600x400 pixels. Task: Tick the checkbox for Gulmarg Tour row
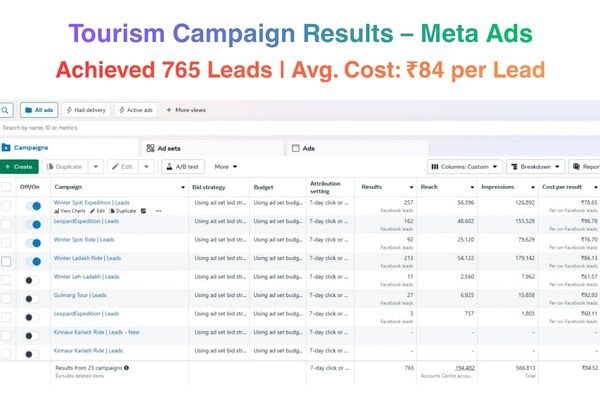point(6,299)
